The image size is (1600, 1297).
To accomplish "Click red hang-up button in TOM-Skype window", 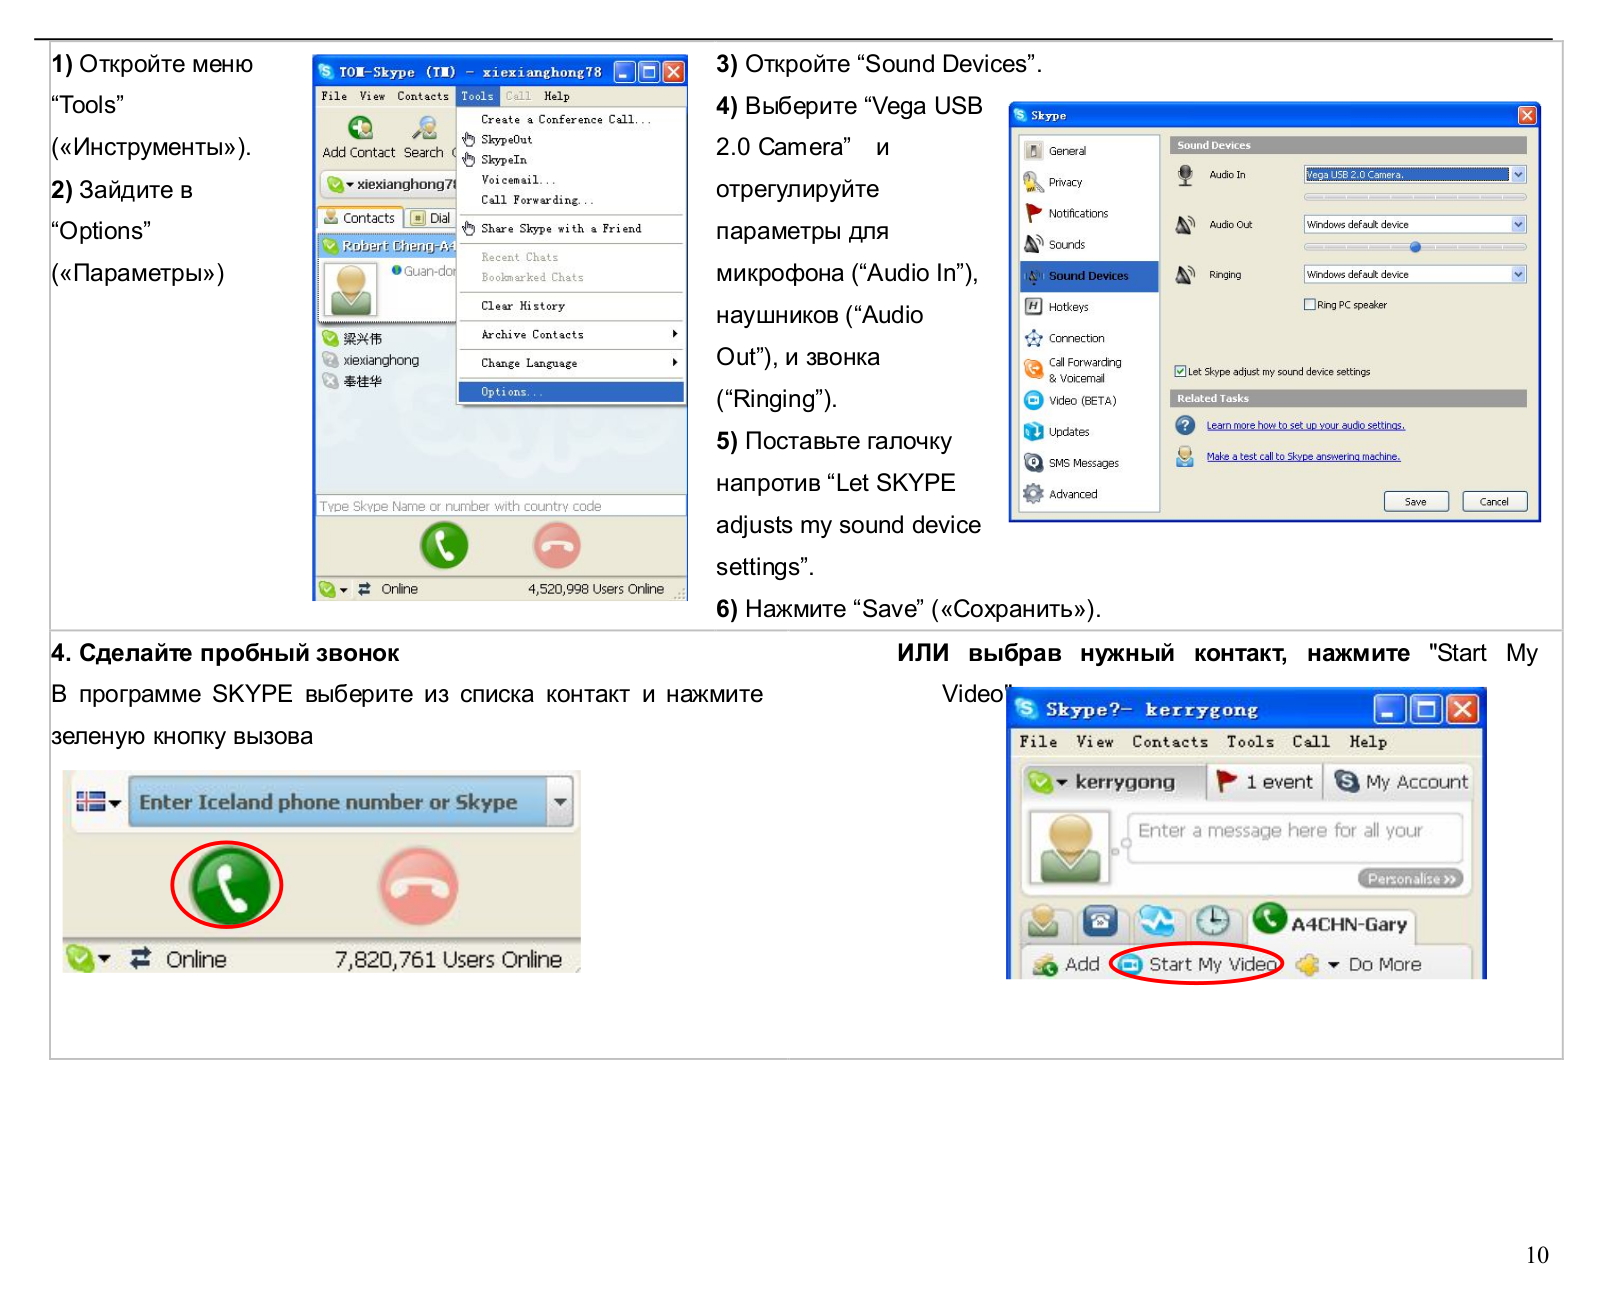I will 557,546.
